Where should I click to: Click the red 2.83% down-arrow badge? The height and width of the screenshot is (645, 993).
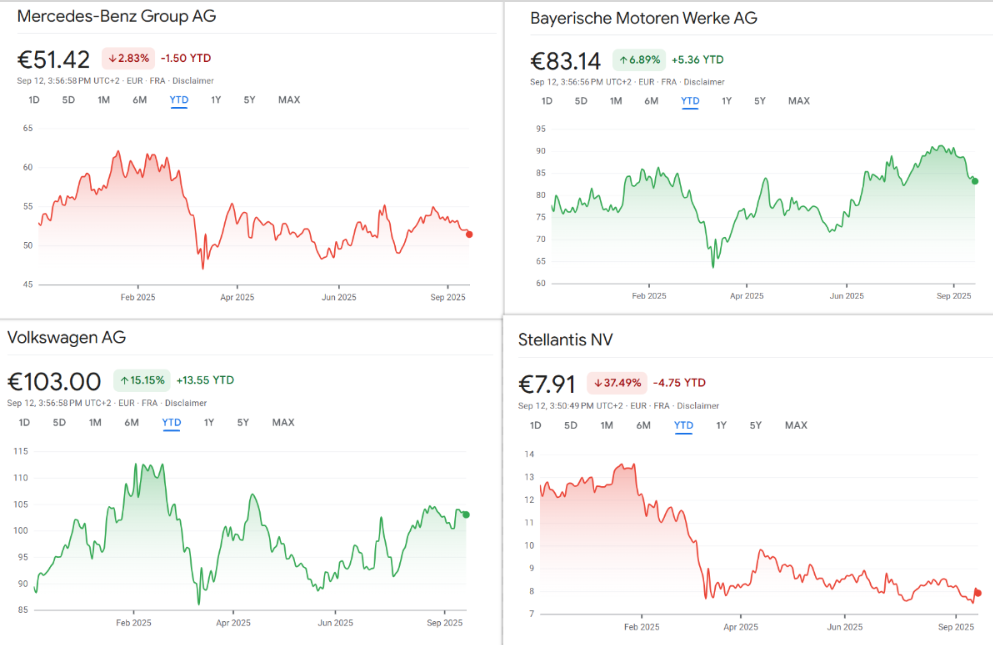pos(128,58)
